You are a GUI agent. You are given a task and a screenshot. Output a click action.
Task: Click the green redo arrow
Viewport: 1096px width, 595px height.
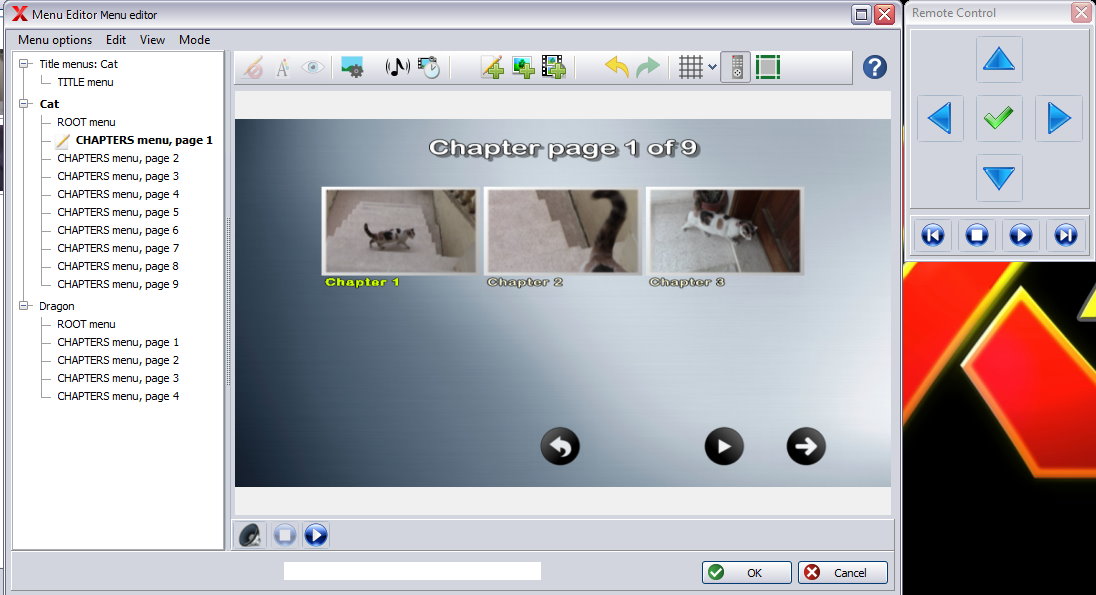click(x=648, y=67)
